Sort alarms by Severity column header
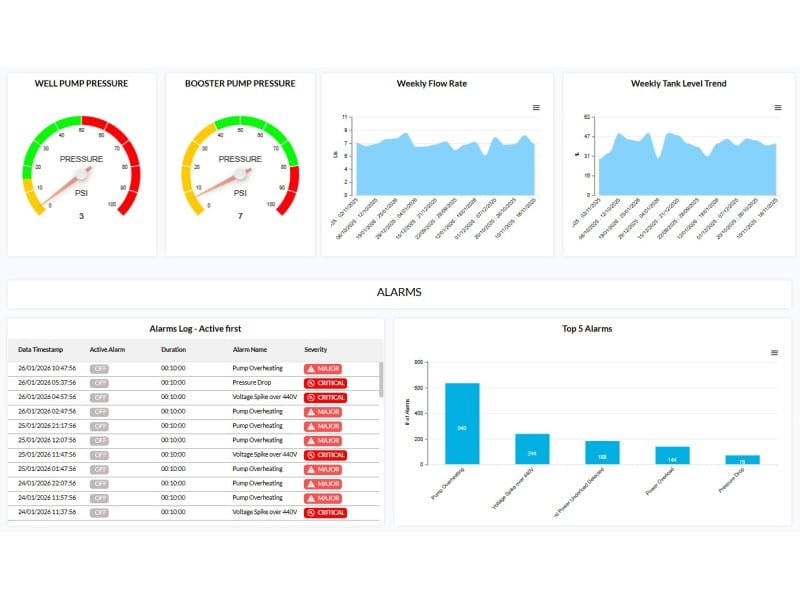 tap(315, 350)
